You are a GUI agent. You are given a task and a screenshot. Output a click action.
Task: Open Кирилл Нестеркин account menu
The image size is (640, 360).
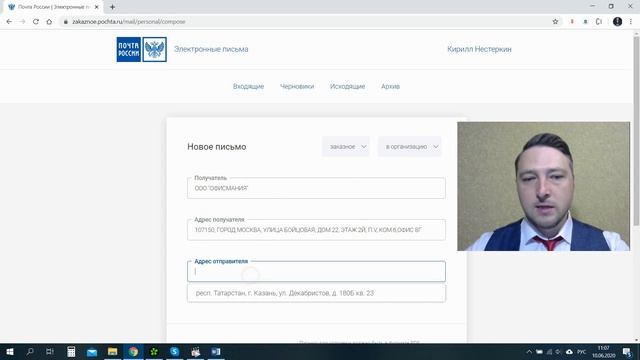(479, 49)
